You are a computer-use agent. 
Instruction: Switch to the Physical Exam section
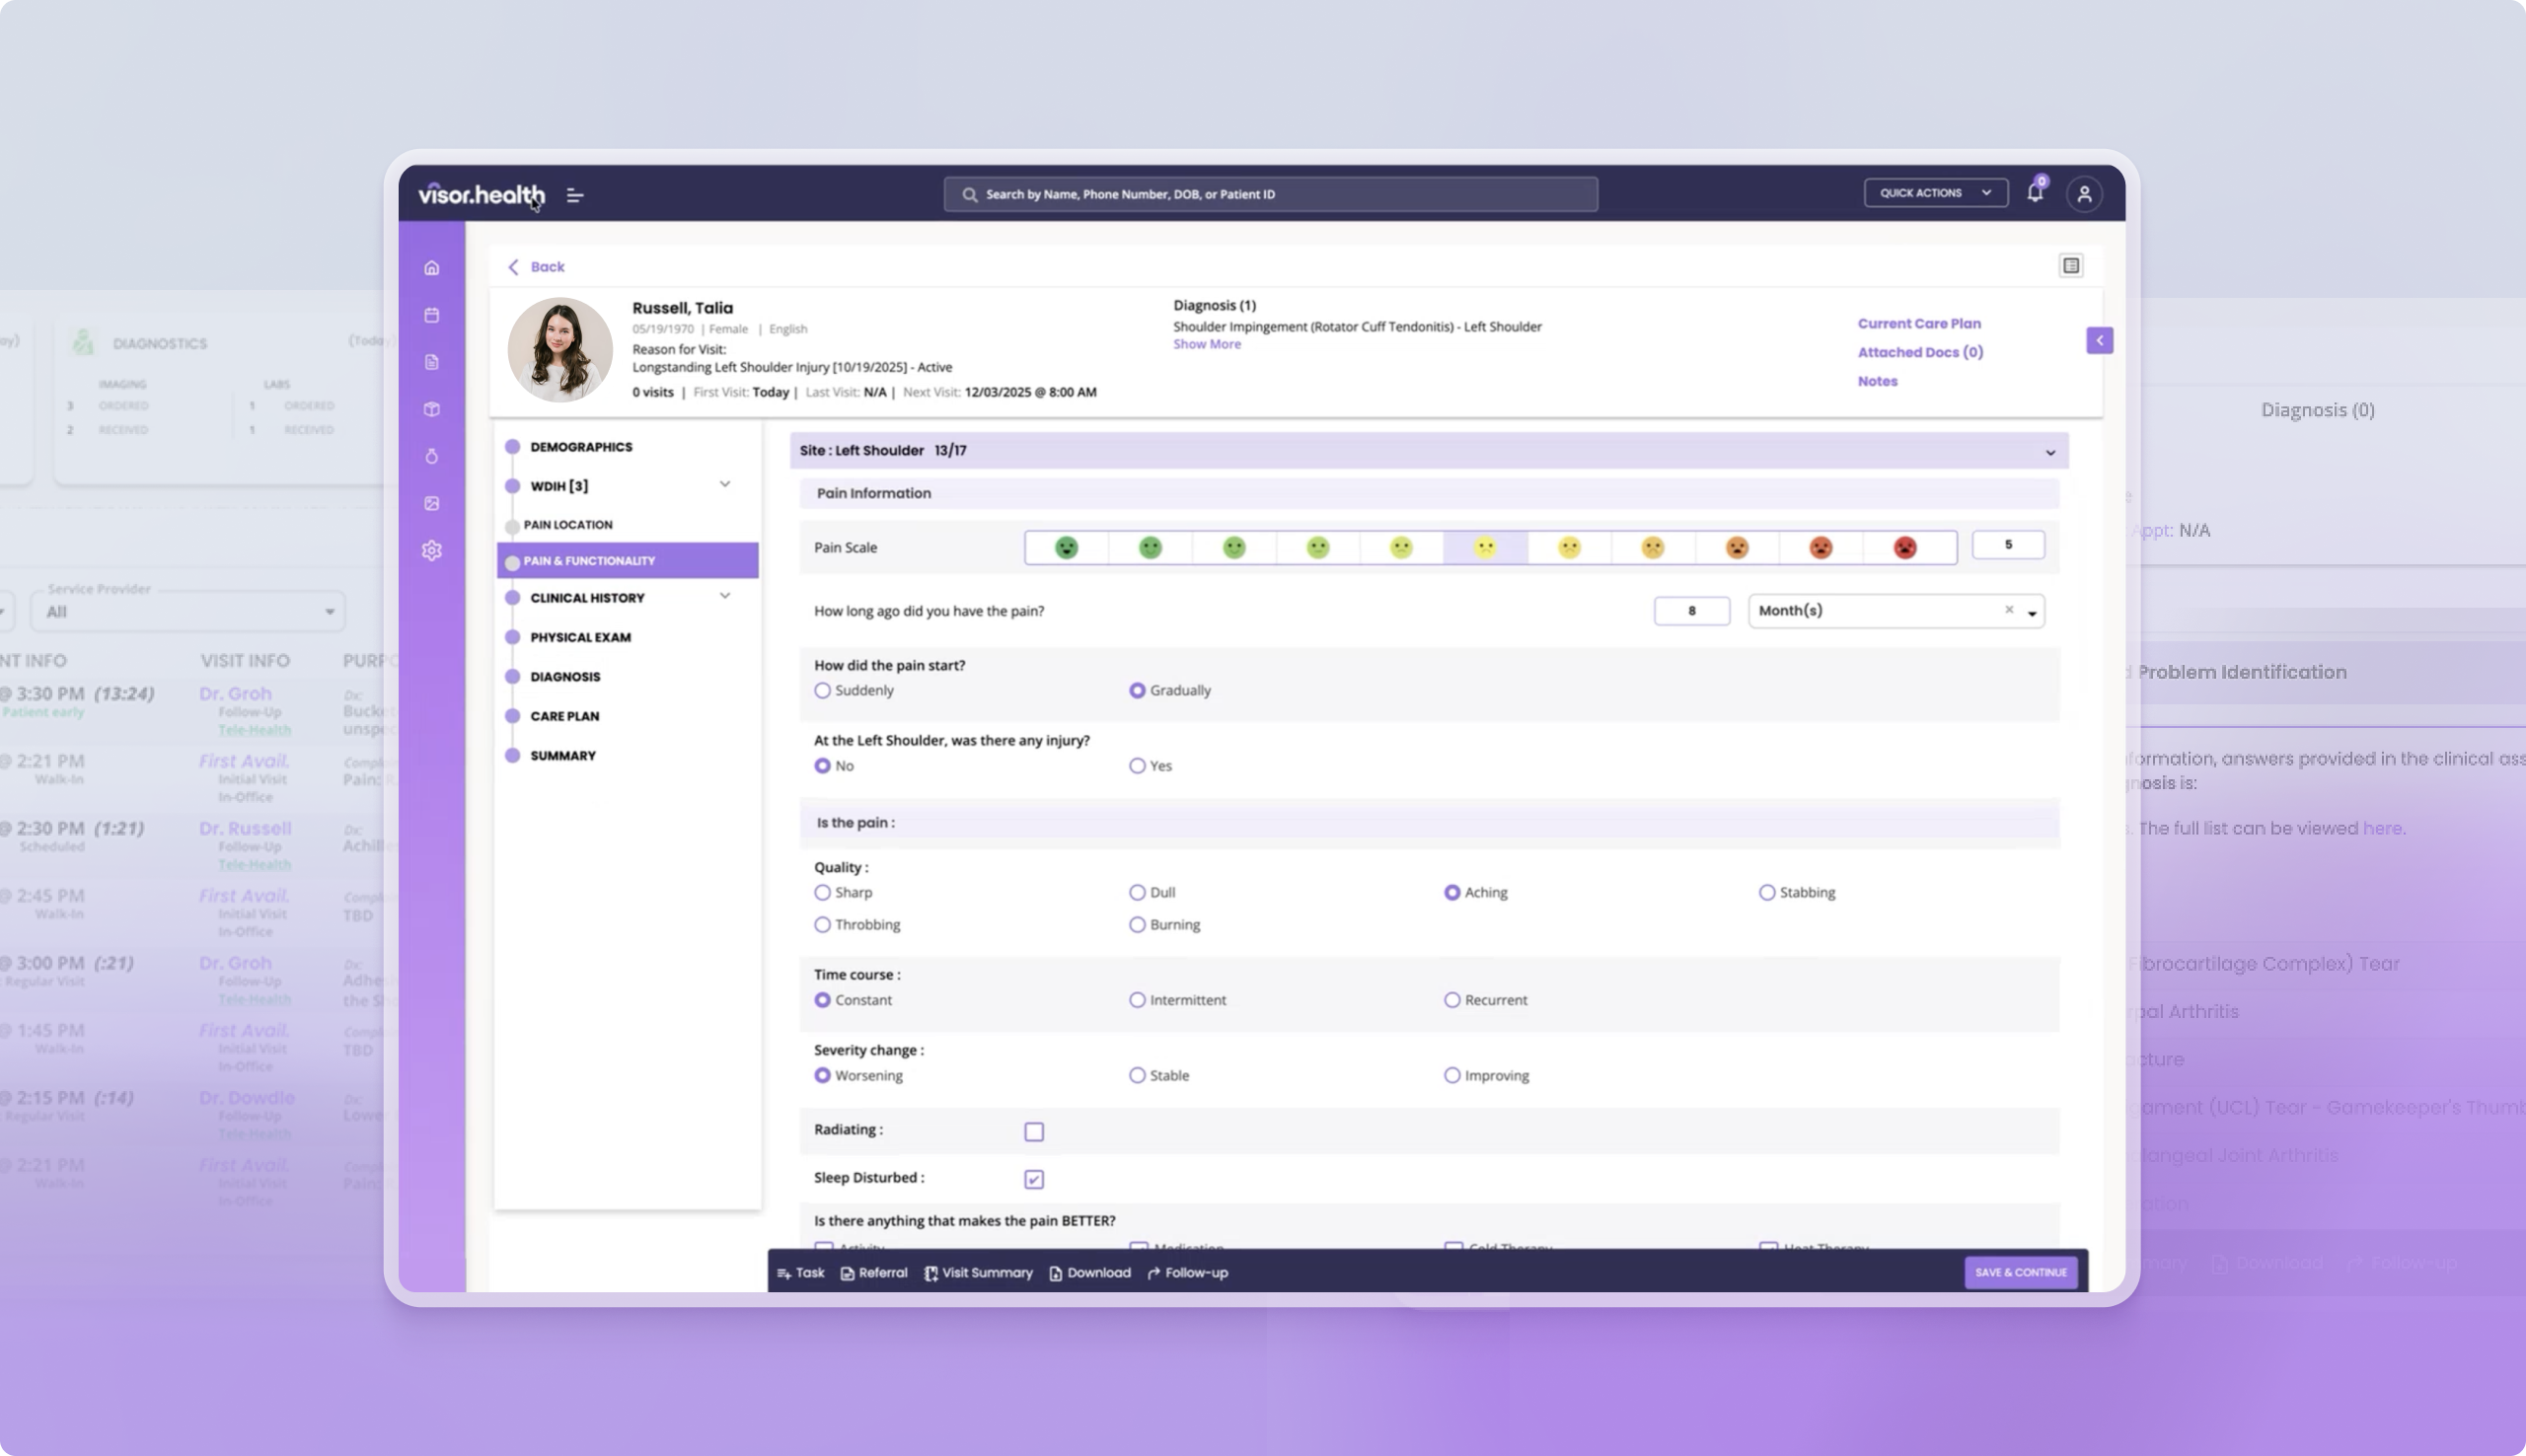(581, 637)
